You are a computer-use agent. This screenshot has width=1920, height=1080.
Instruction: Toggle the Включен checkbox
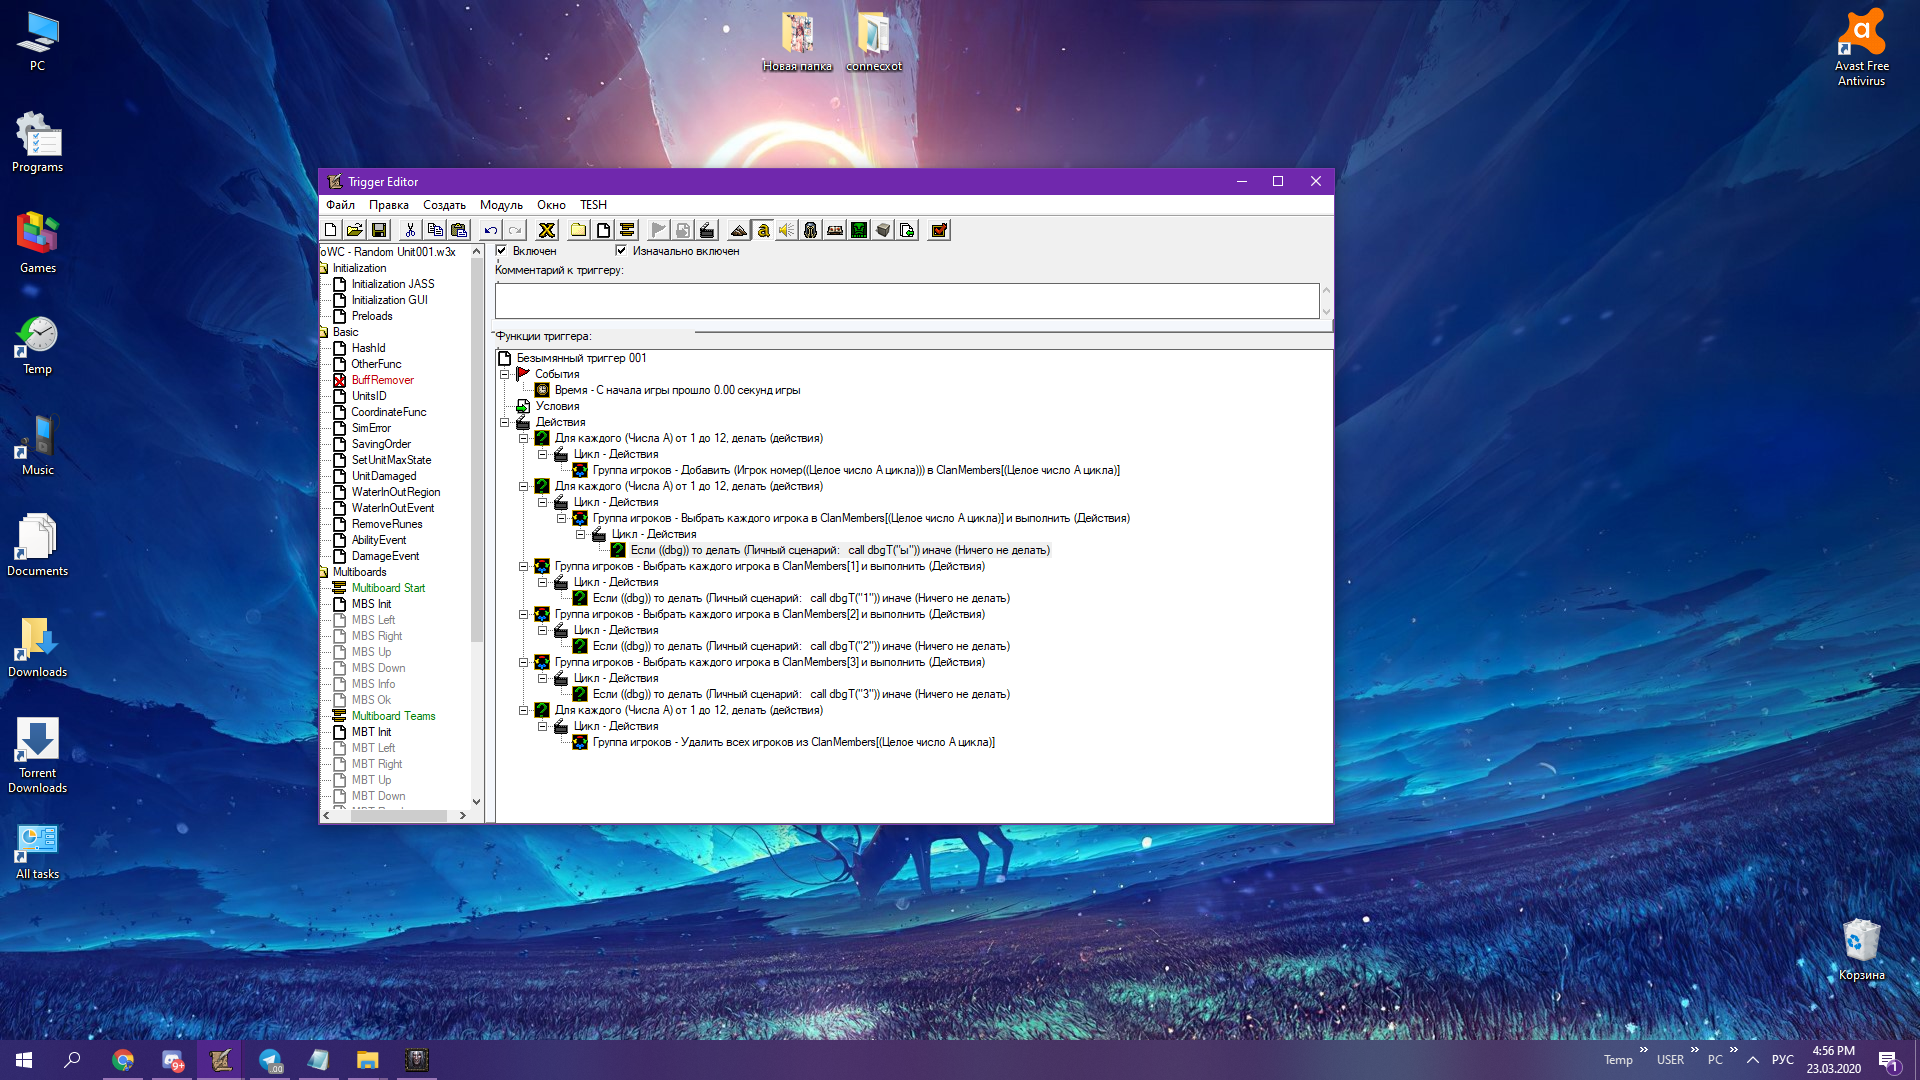coord(501,251)
